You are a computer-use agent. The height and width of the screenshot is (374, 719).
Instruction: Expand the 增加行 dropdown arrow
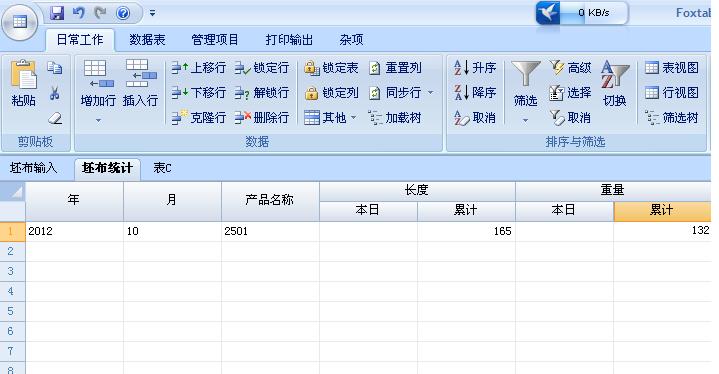pyautogui.click(x=98, y=121)
